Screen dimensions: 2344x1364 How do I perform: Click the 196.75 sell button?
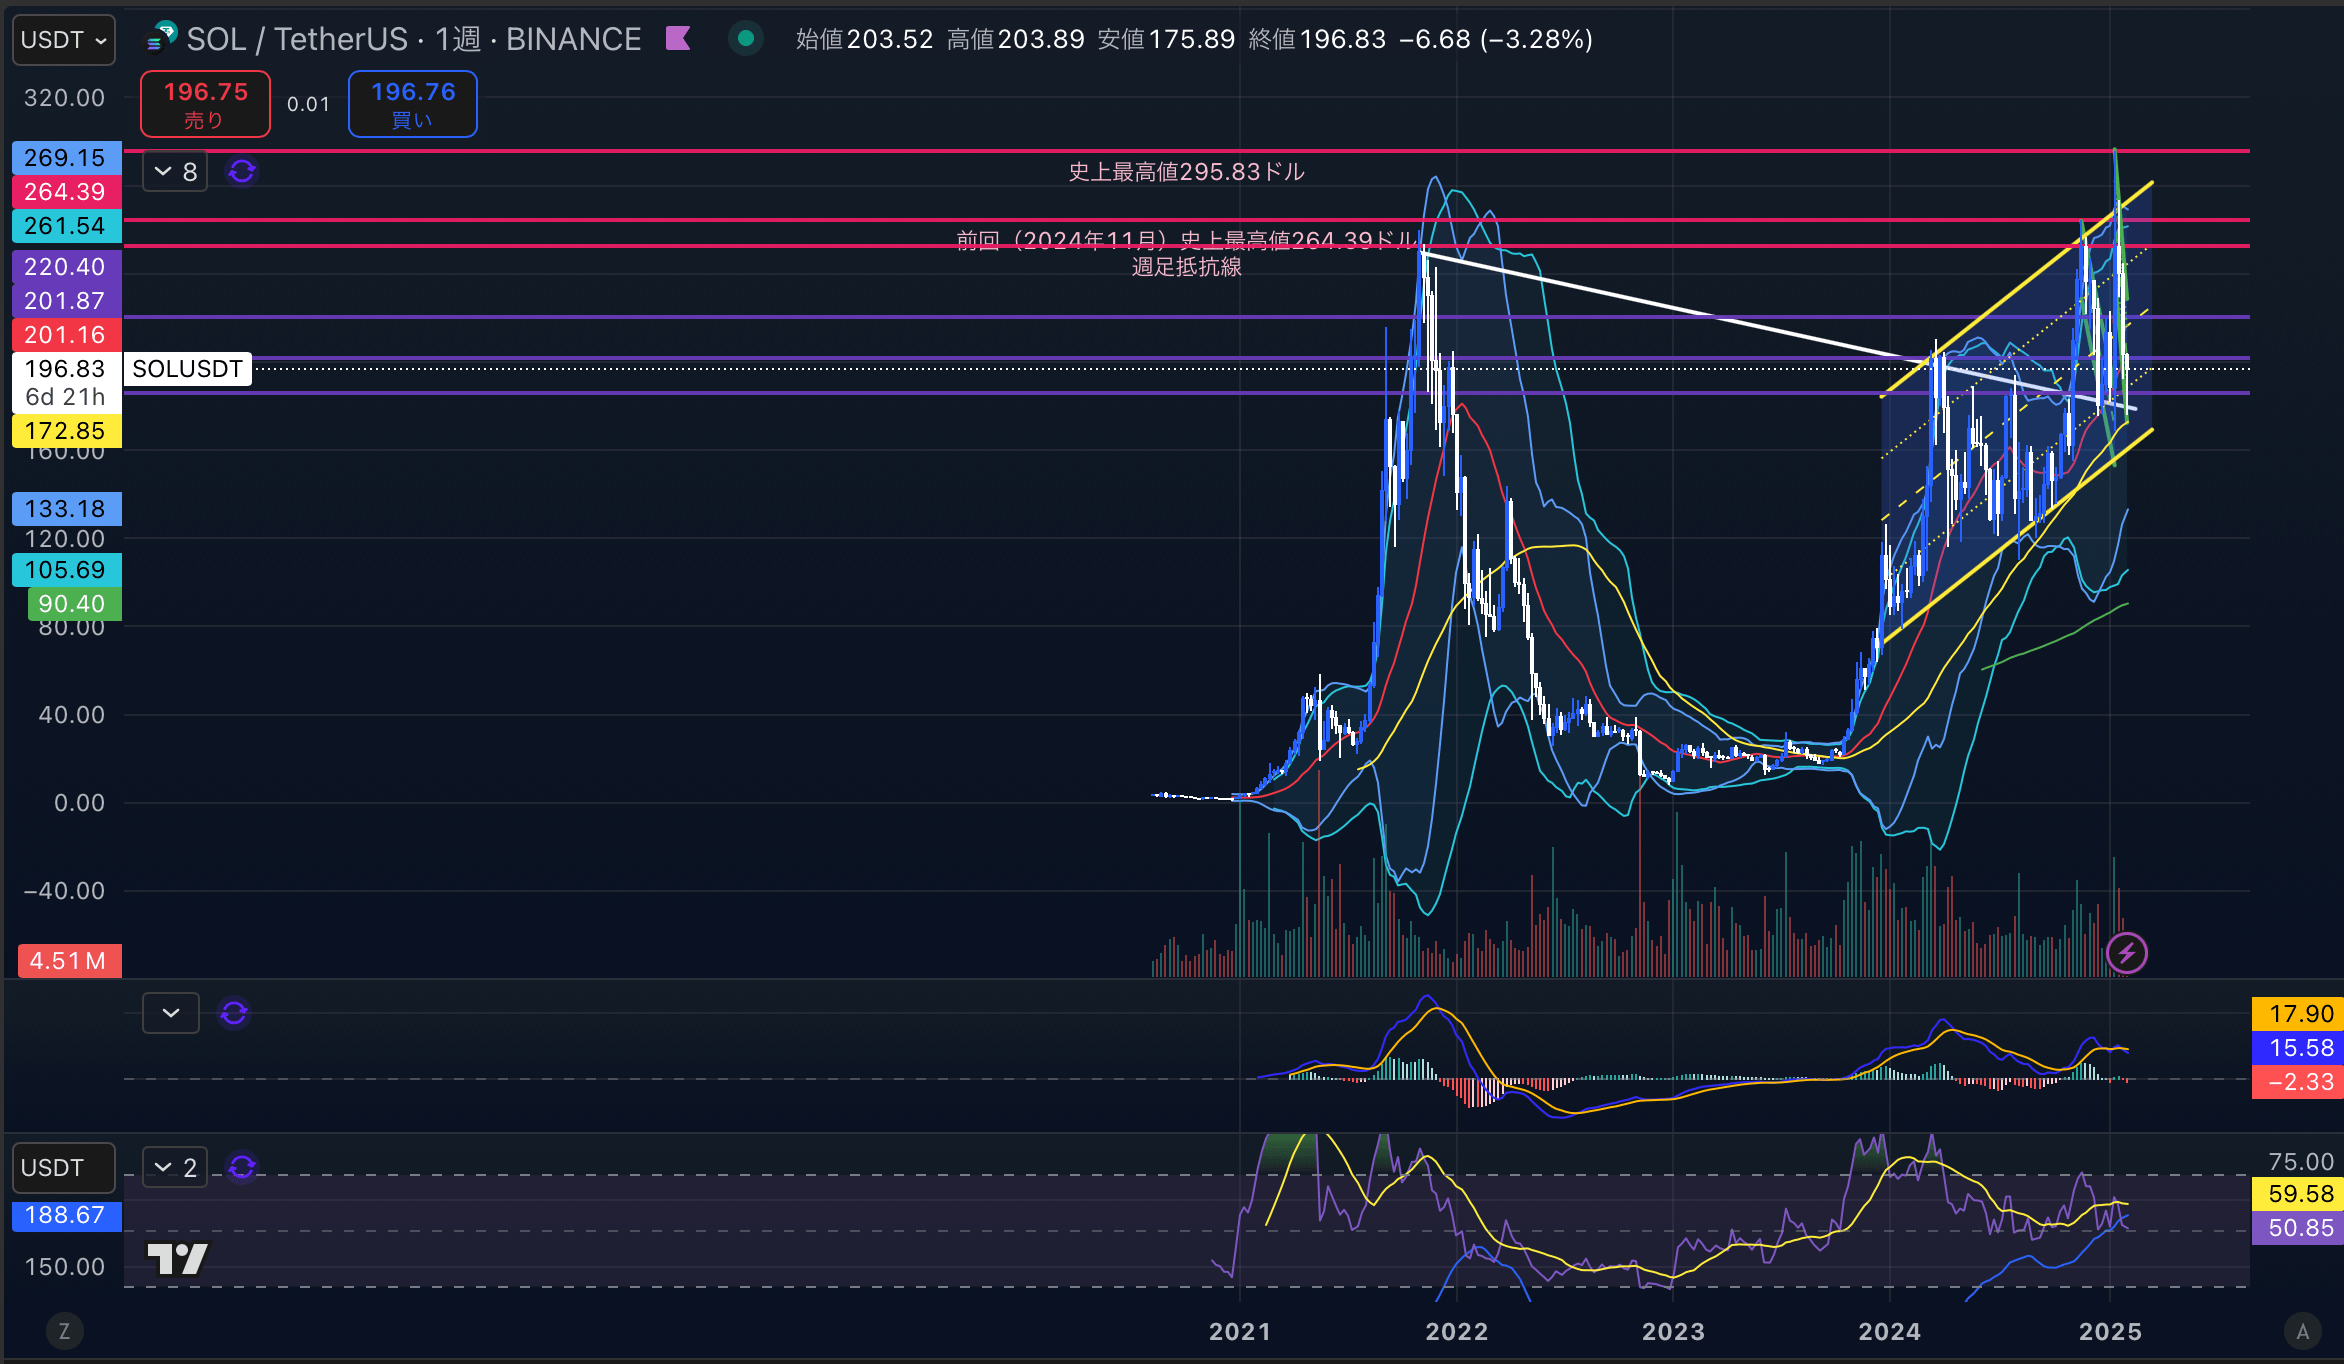click(x=205, y=104)
